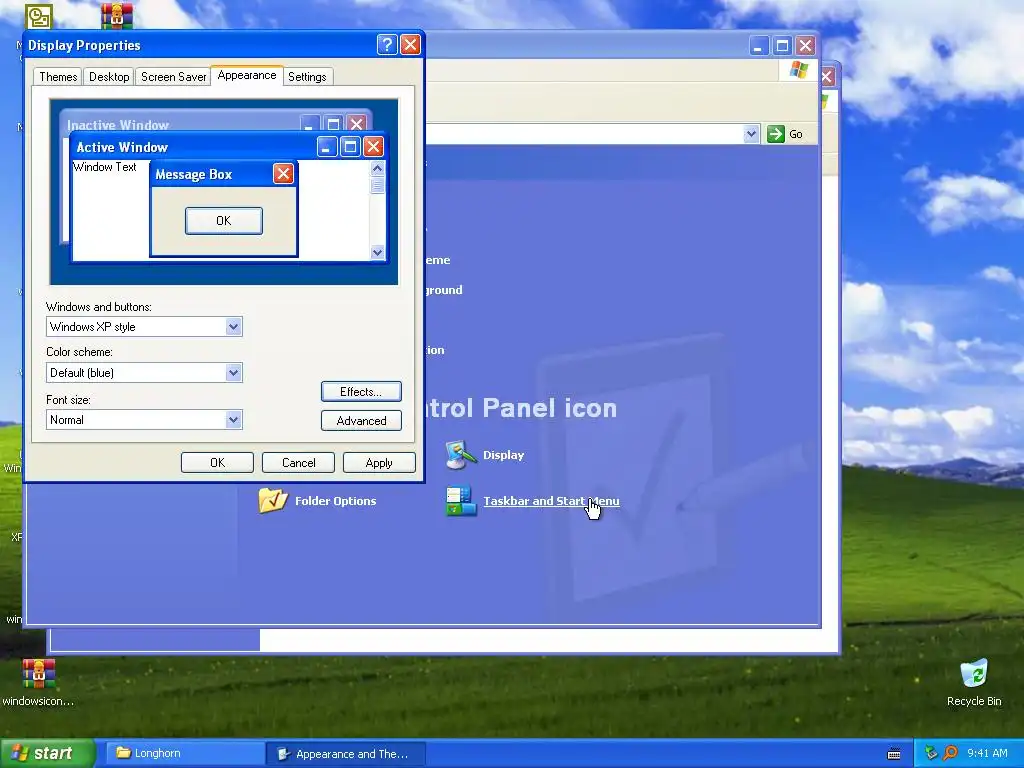The width and height of the screenshot is (1024, 768).
Task: Switch to the Settings tab
Action: pos(307,77)
